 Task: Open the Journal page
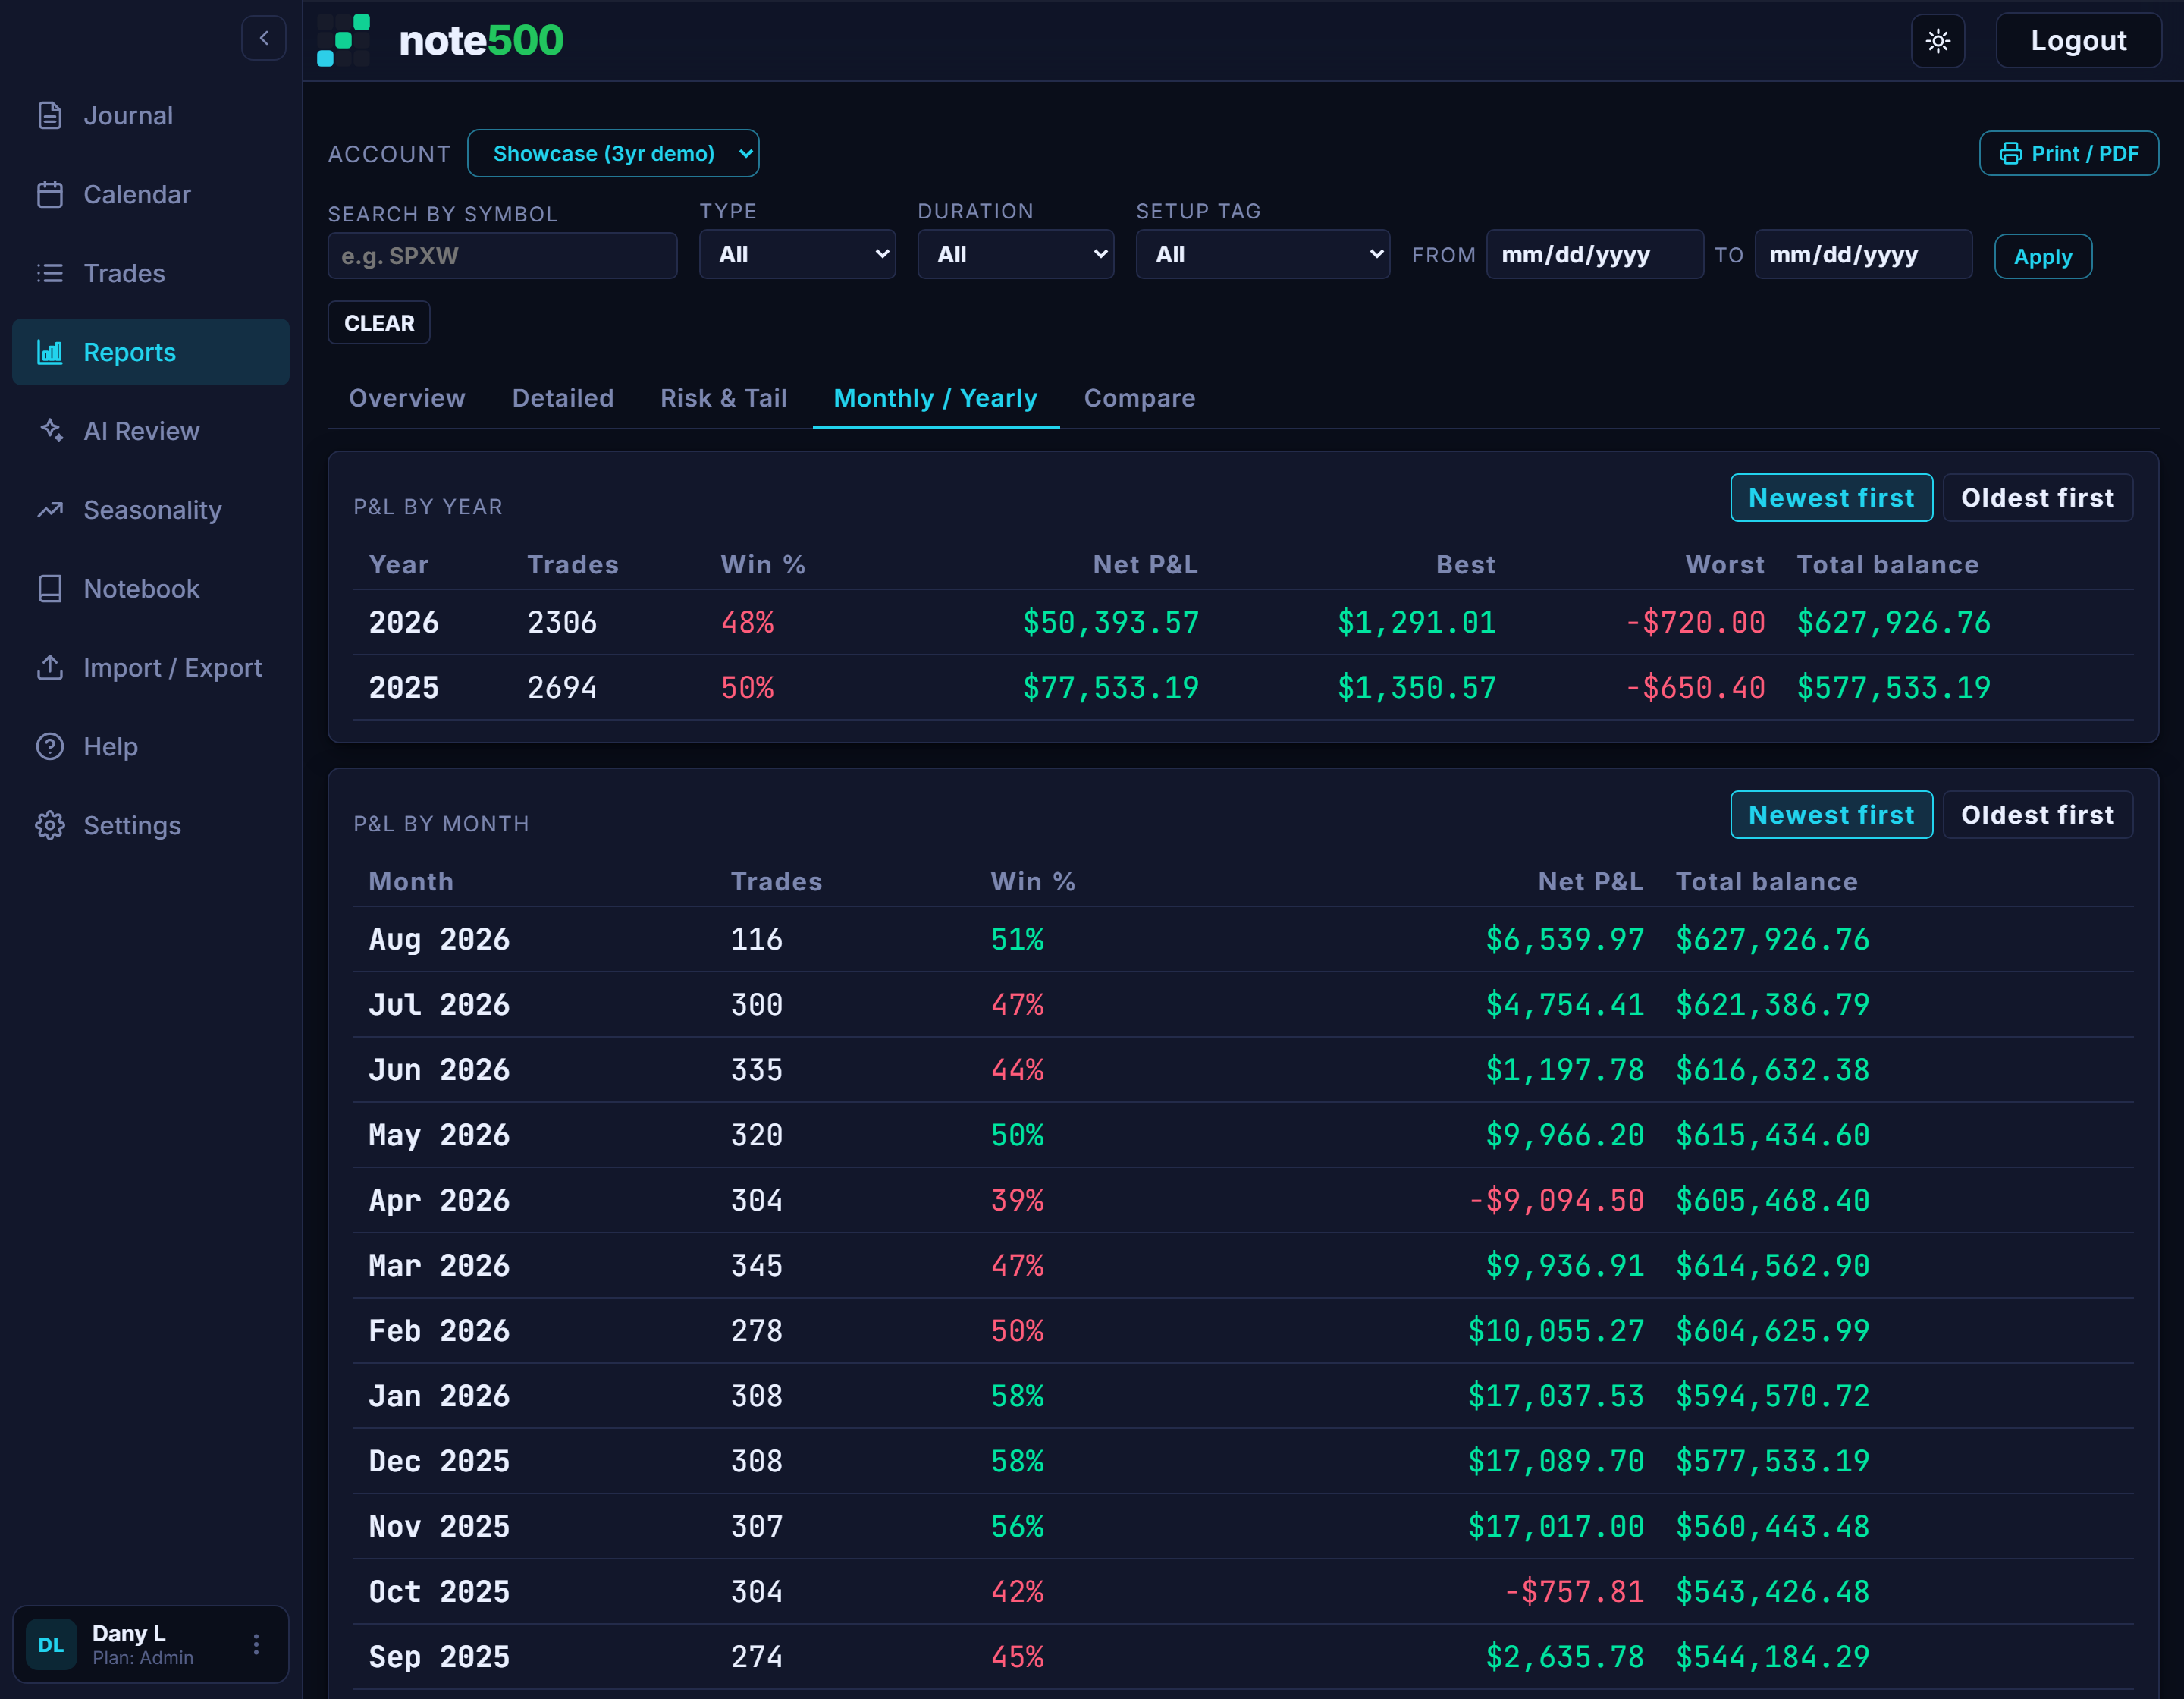click(151, 116)
